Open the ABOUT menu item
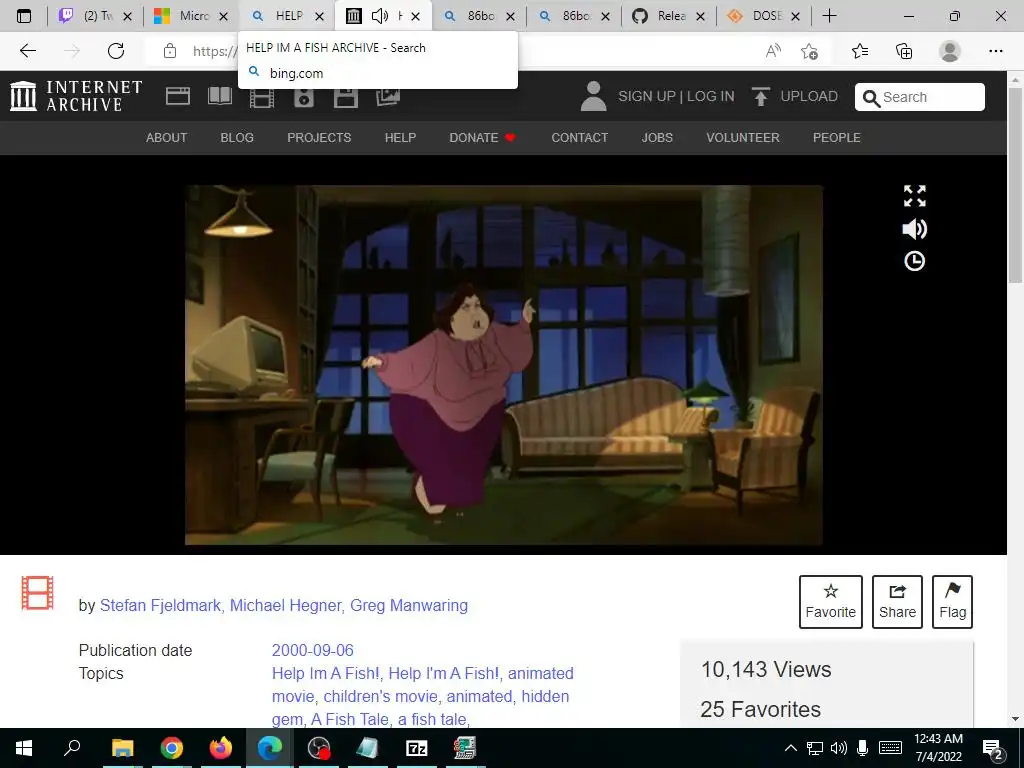 click(167, 138)
